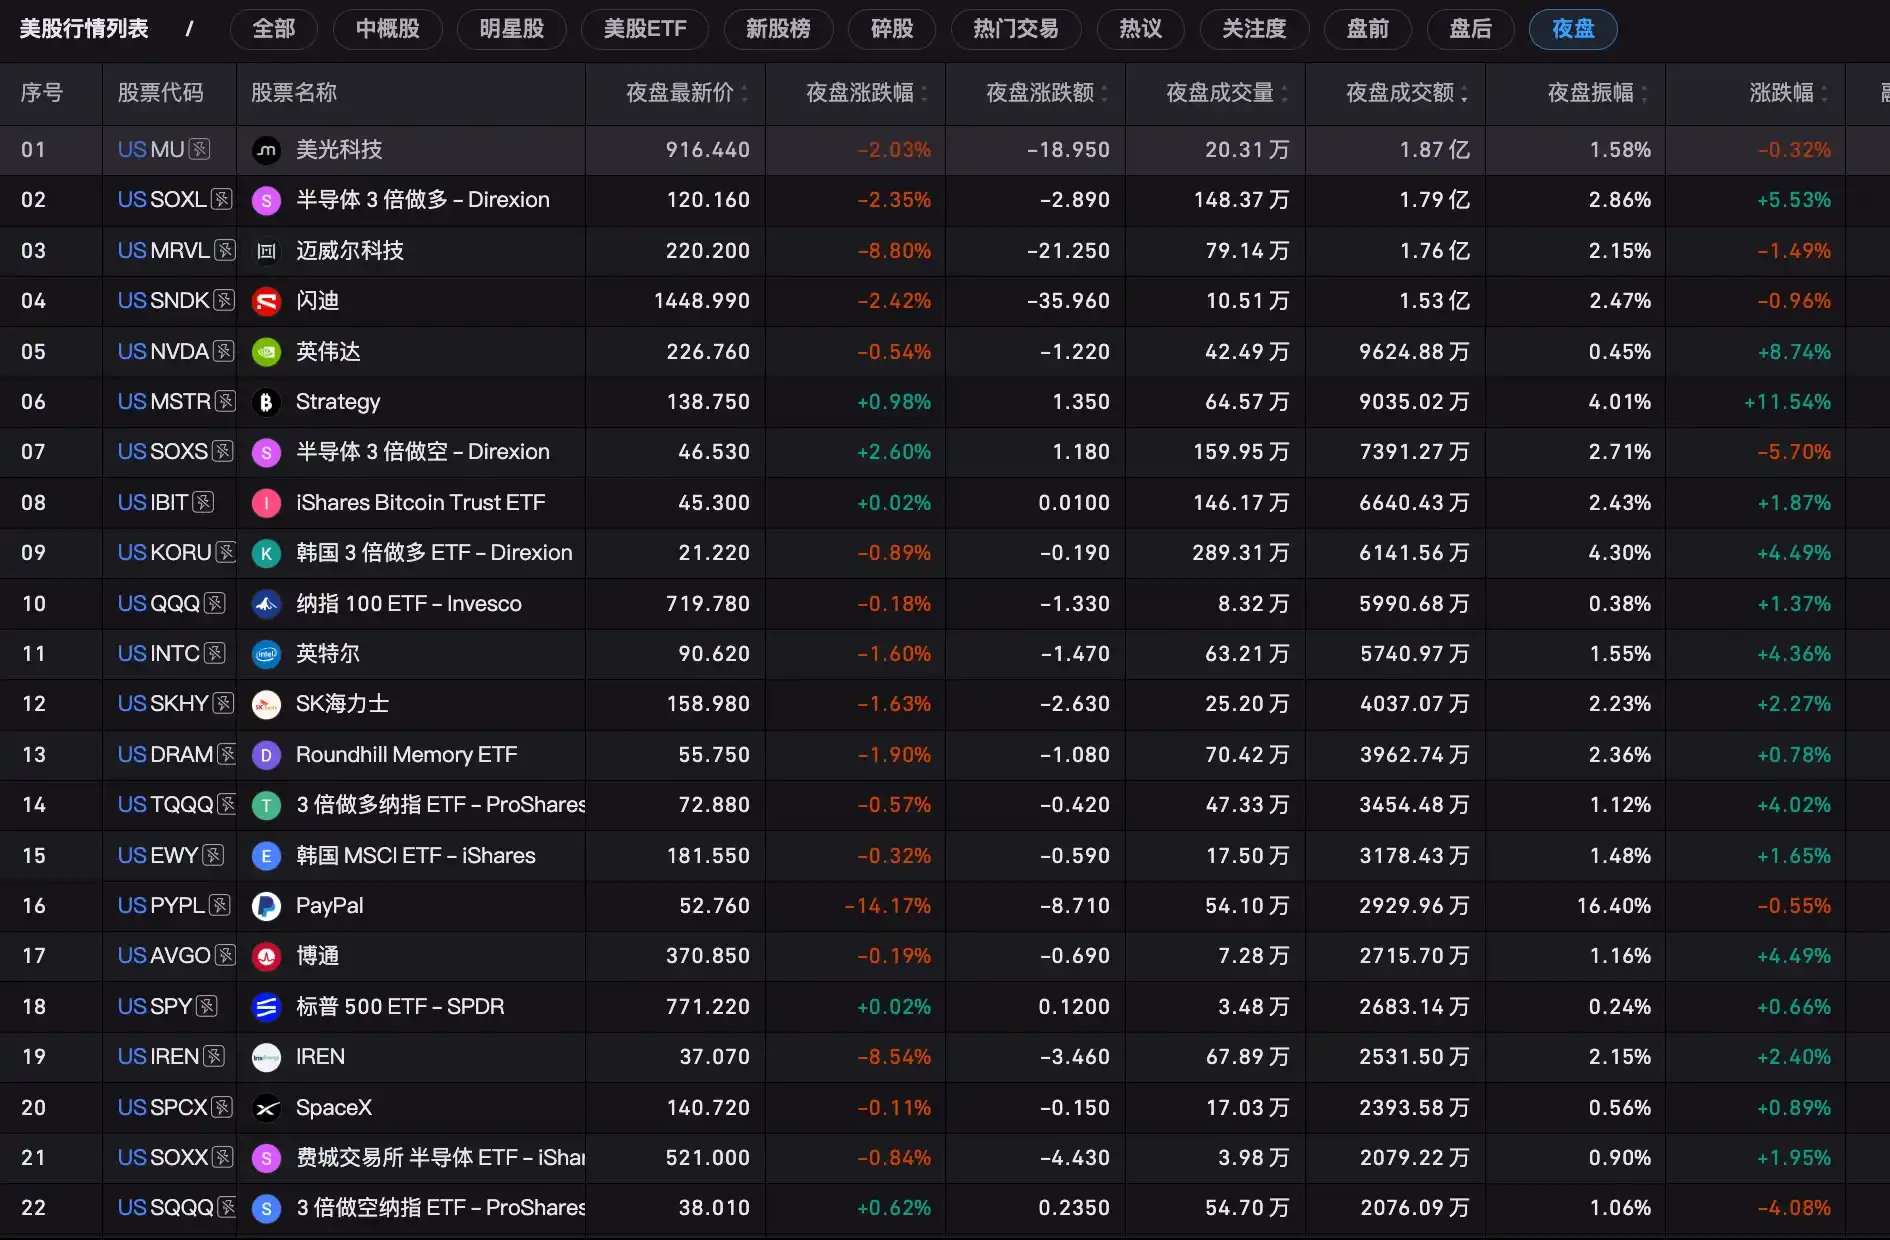Open the US QQQ stock code link
Image resolution: width=1890 pixels, height=1240 pixels.
[x=159, y=604]
